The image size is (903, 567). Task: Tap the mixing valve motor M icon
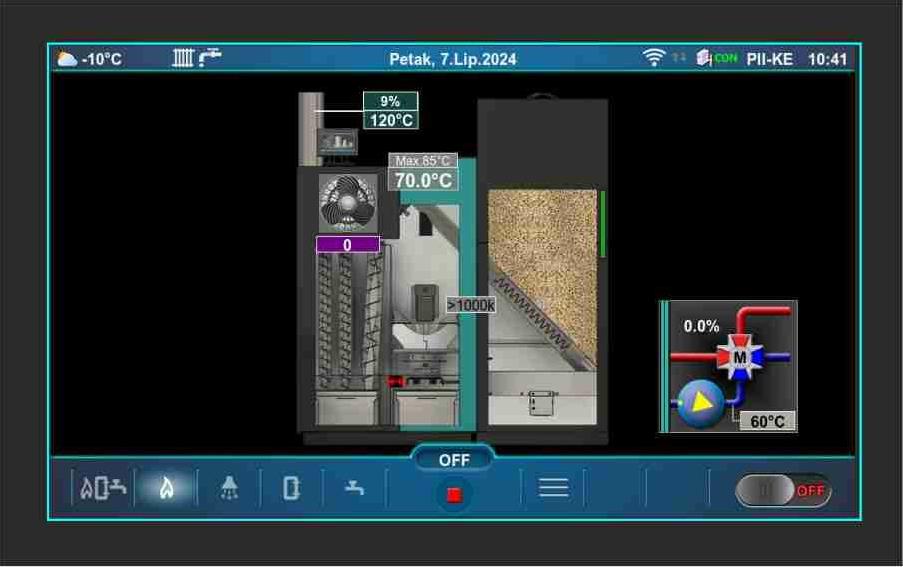(x=740, y=357)
